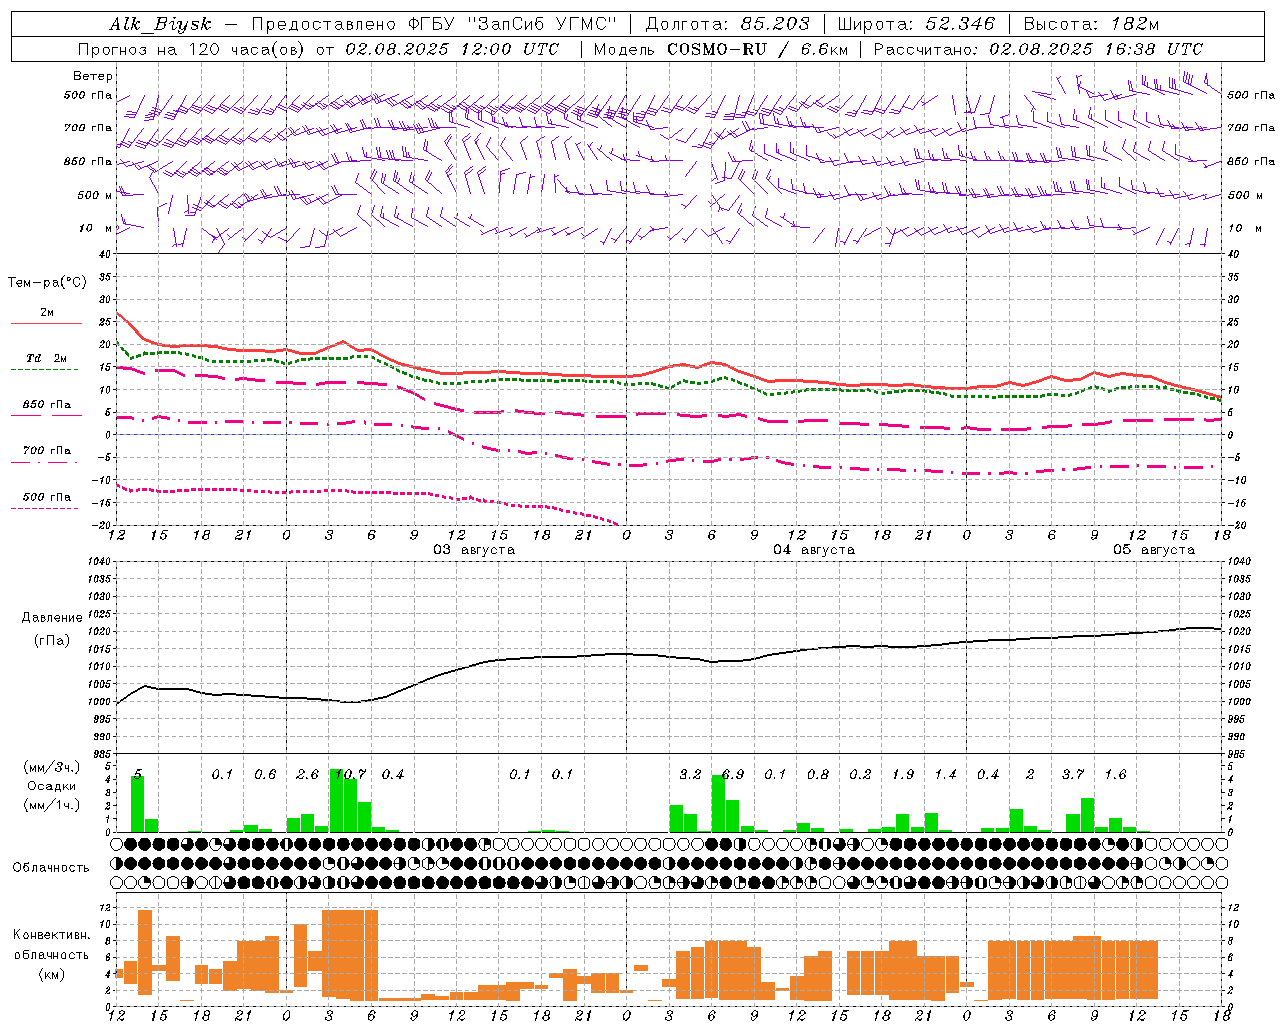Click the elevation value Высота: 182м

click(x=1090, y=24)
